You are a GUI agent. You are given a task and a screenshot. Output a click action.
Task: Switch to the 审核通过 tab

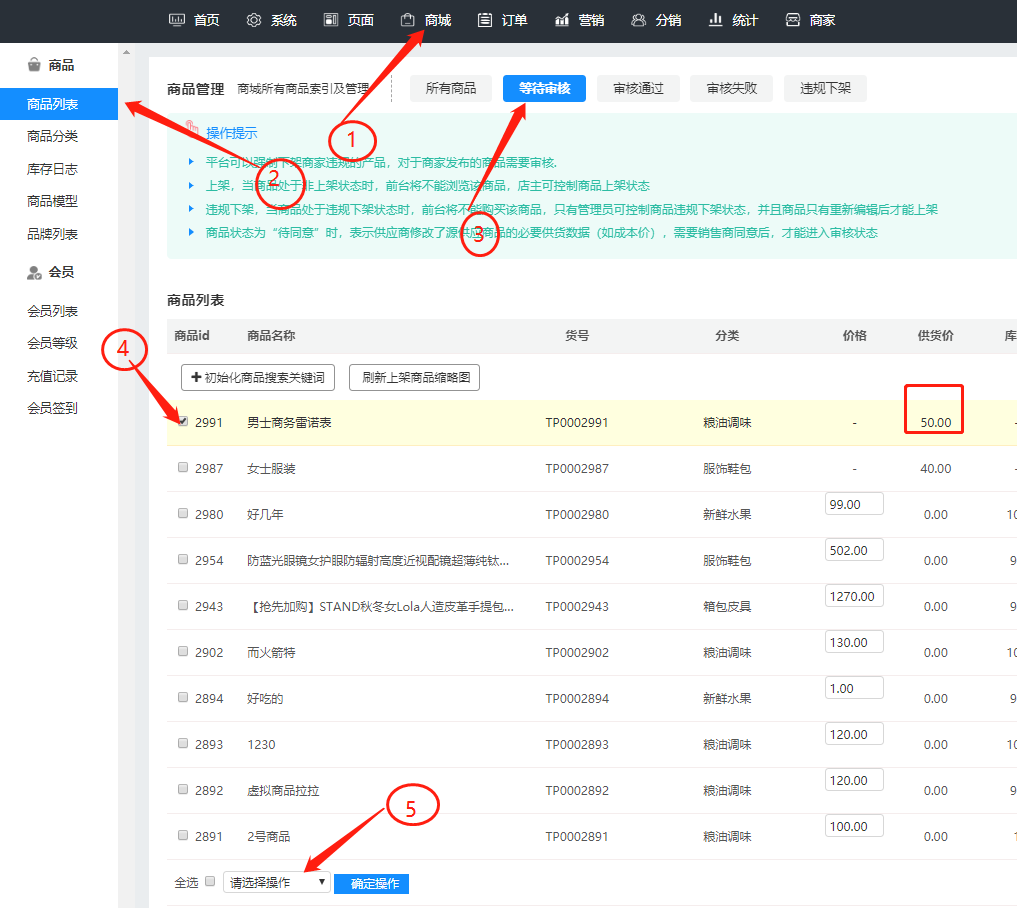click(637, 88)
